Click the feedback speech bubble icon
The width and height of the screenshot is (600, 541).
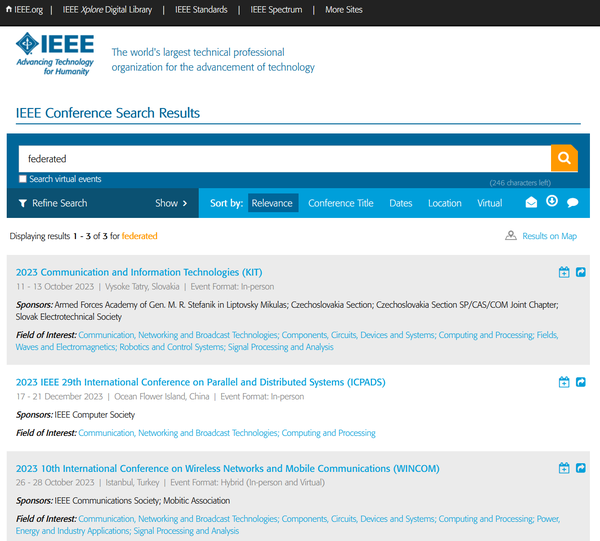point(572,202)
